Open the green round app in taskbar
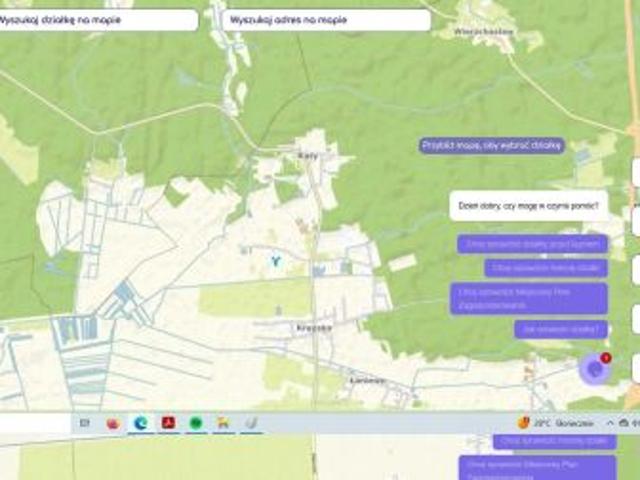Viewport: 640px width, 480px height. click(196, 423)
